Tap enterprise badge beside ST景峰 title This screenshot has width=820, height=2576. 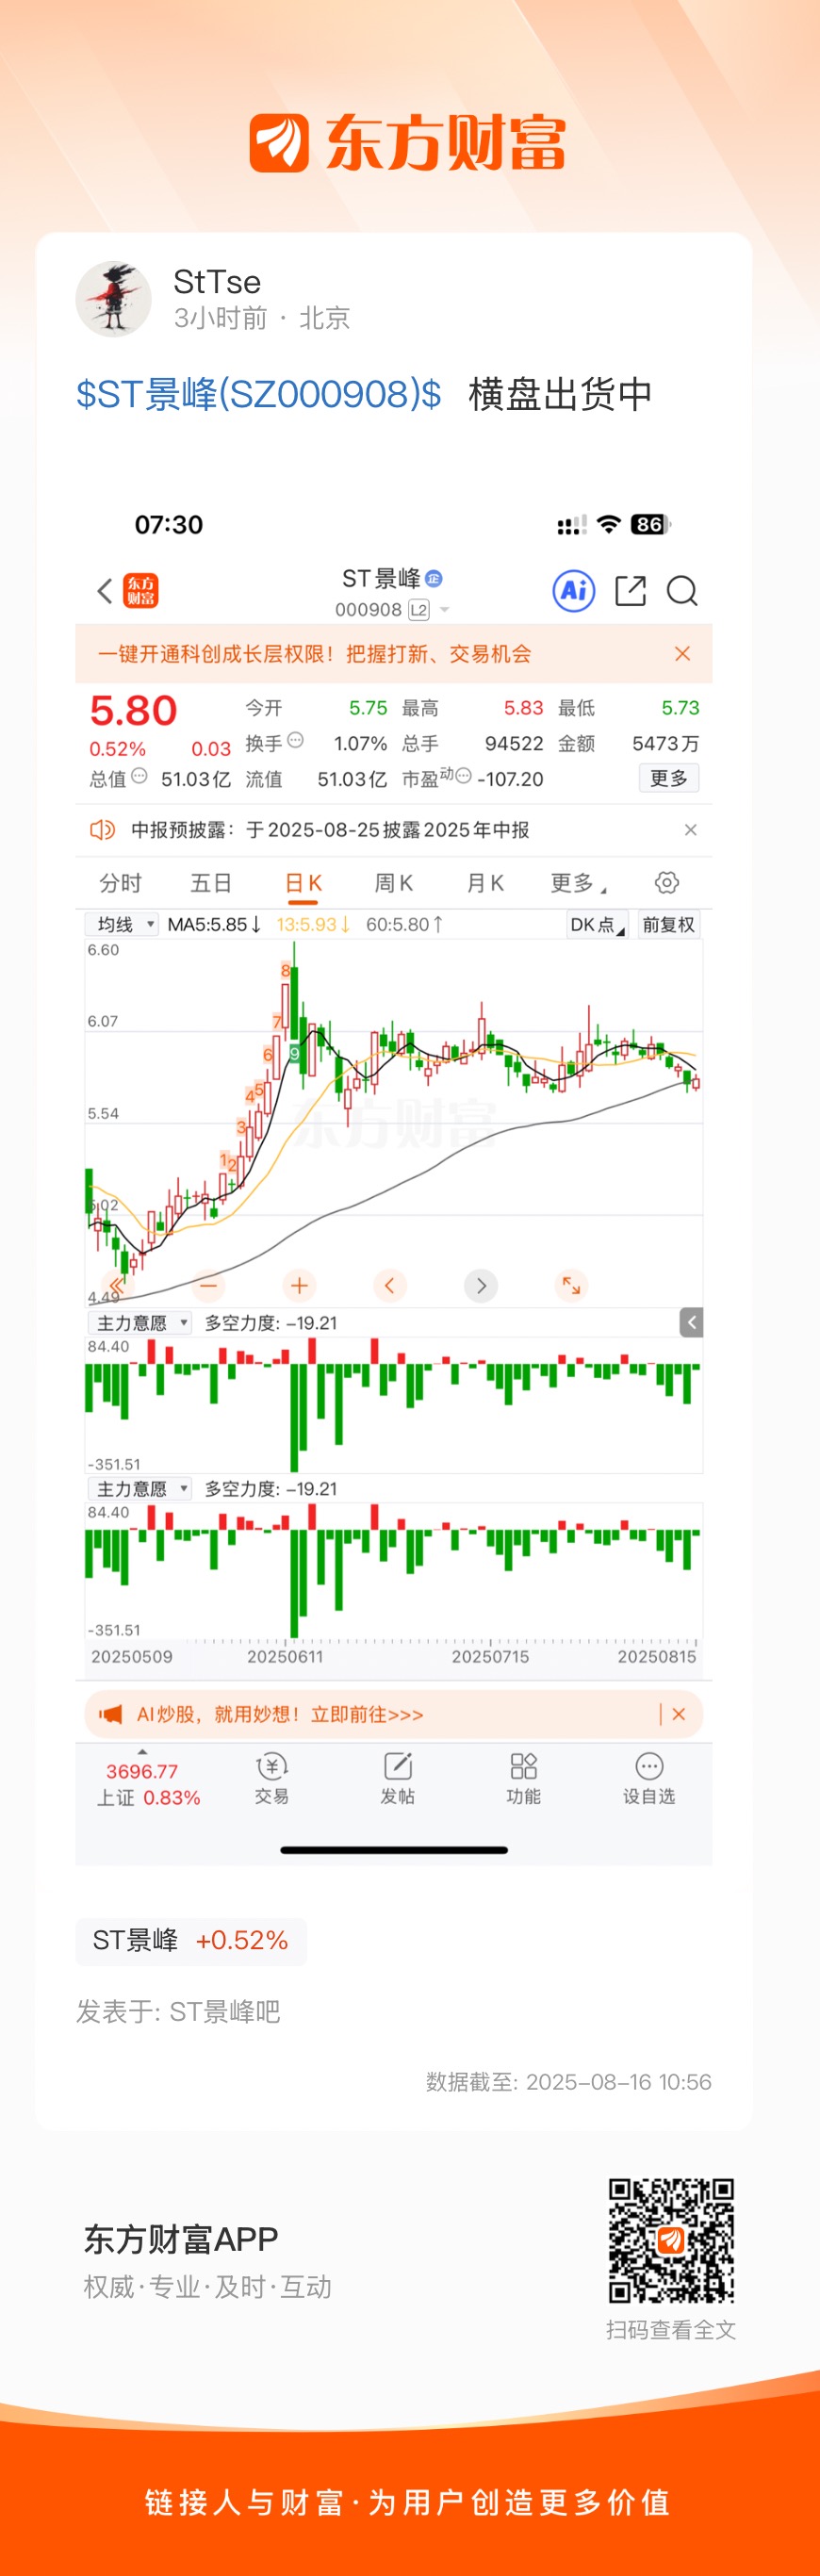(433, 578)
